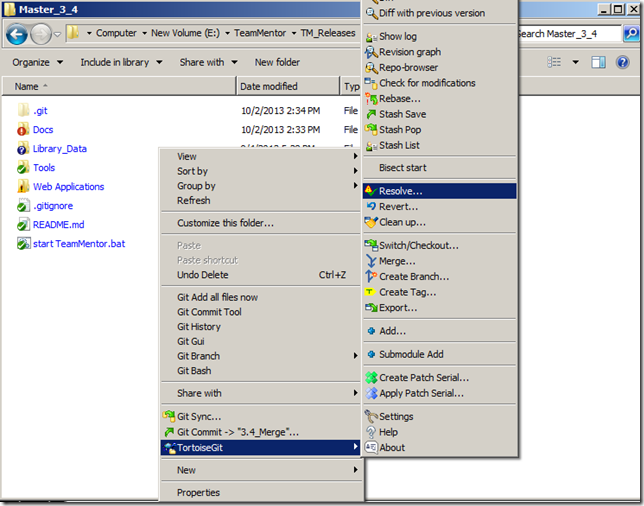Click the Apply Patch Serial icon
This screenshot has height=506, width=644.
click(371, 393)
